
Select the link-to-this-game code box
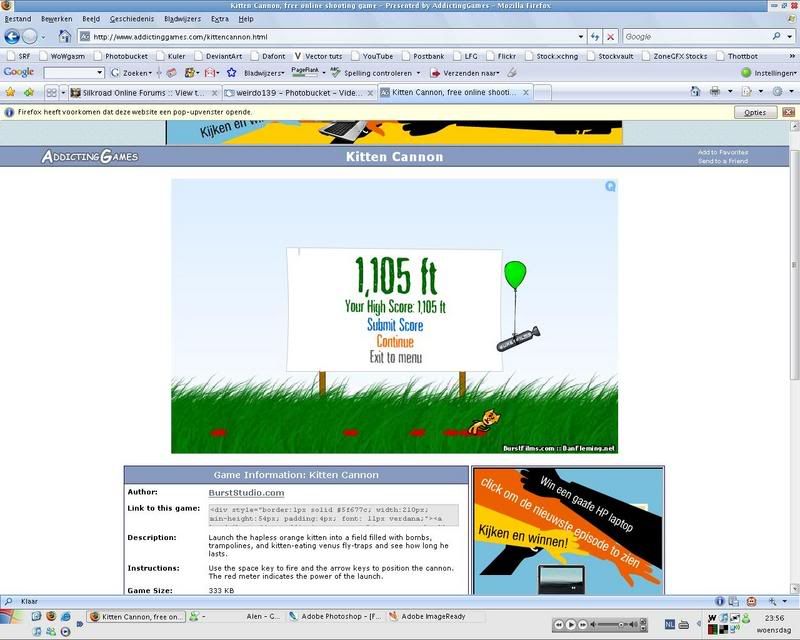pyautogui.click(x=334, y=514)
